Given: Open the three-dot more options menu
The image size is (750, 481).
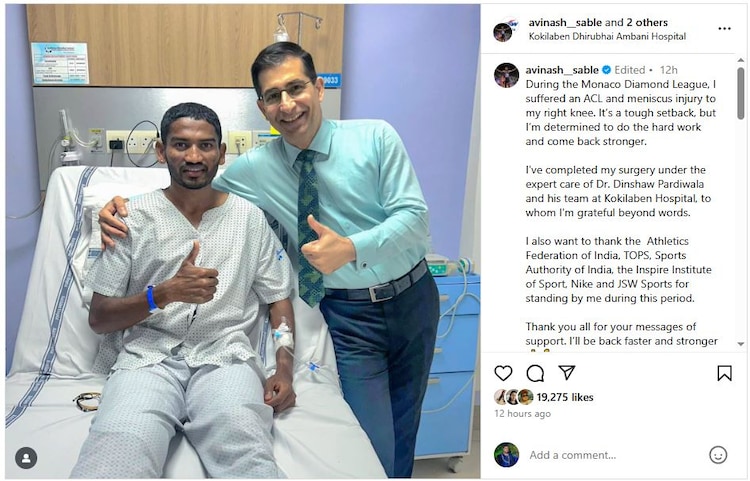Looking at the screenshot, I should pos(725,29).
